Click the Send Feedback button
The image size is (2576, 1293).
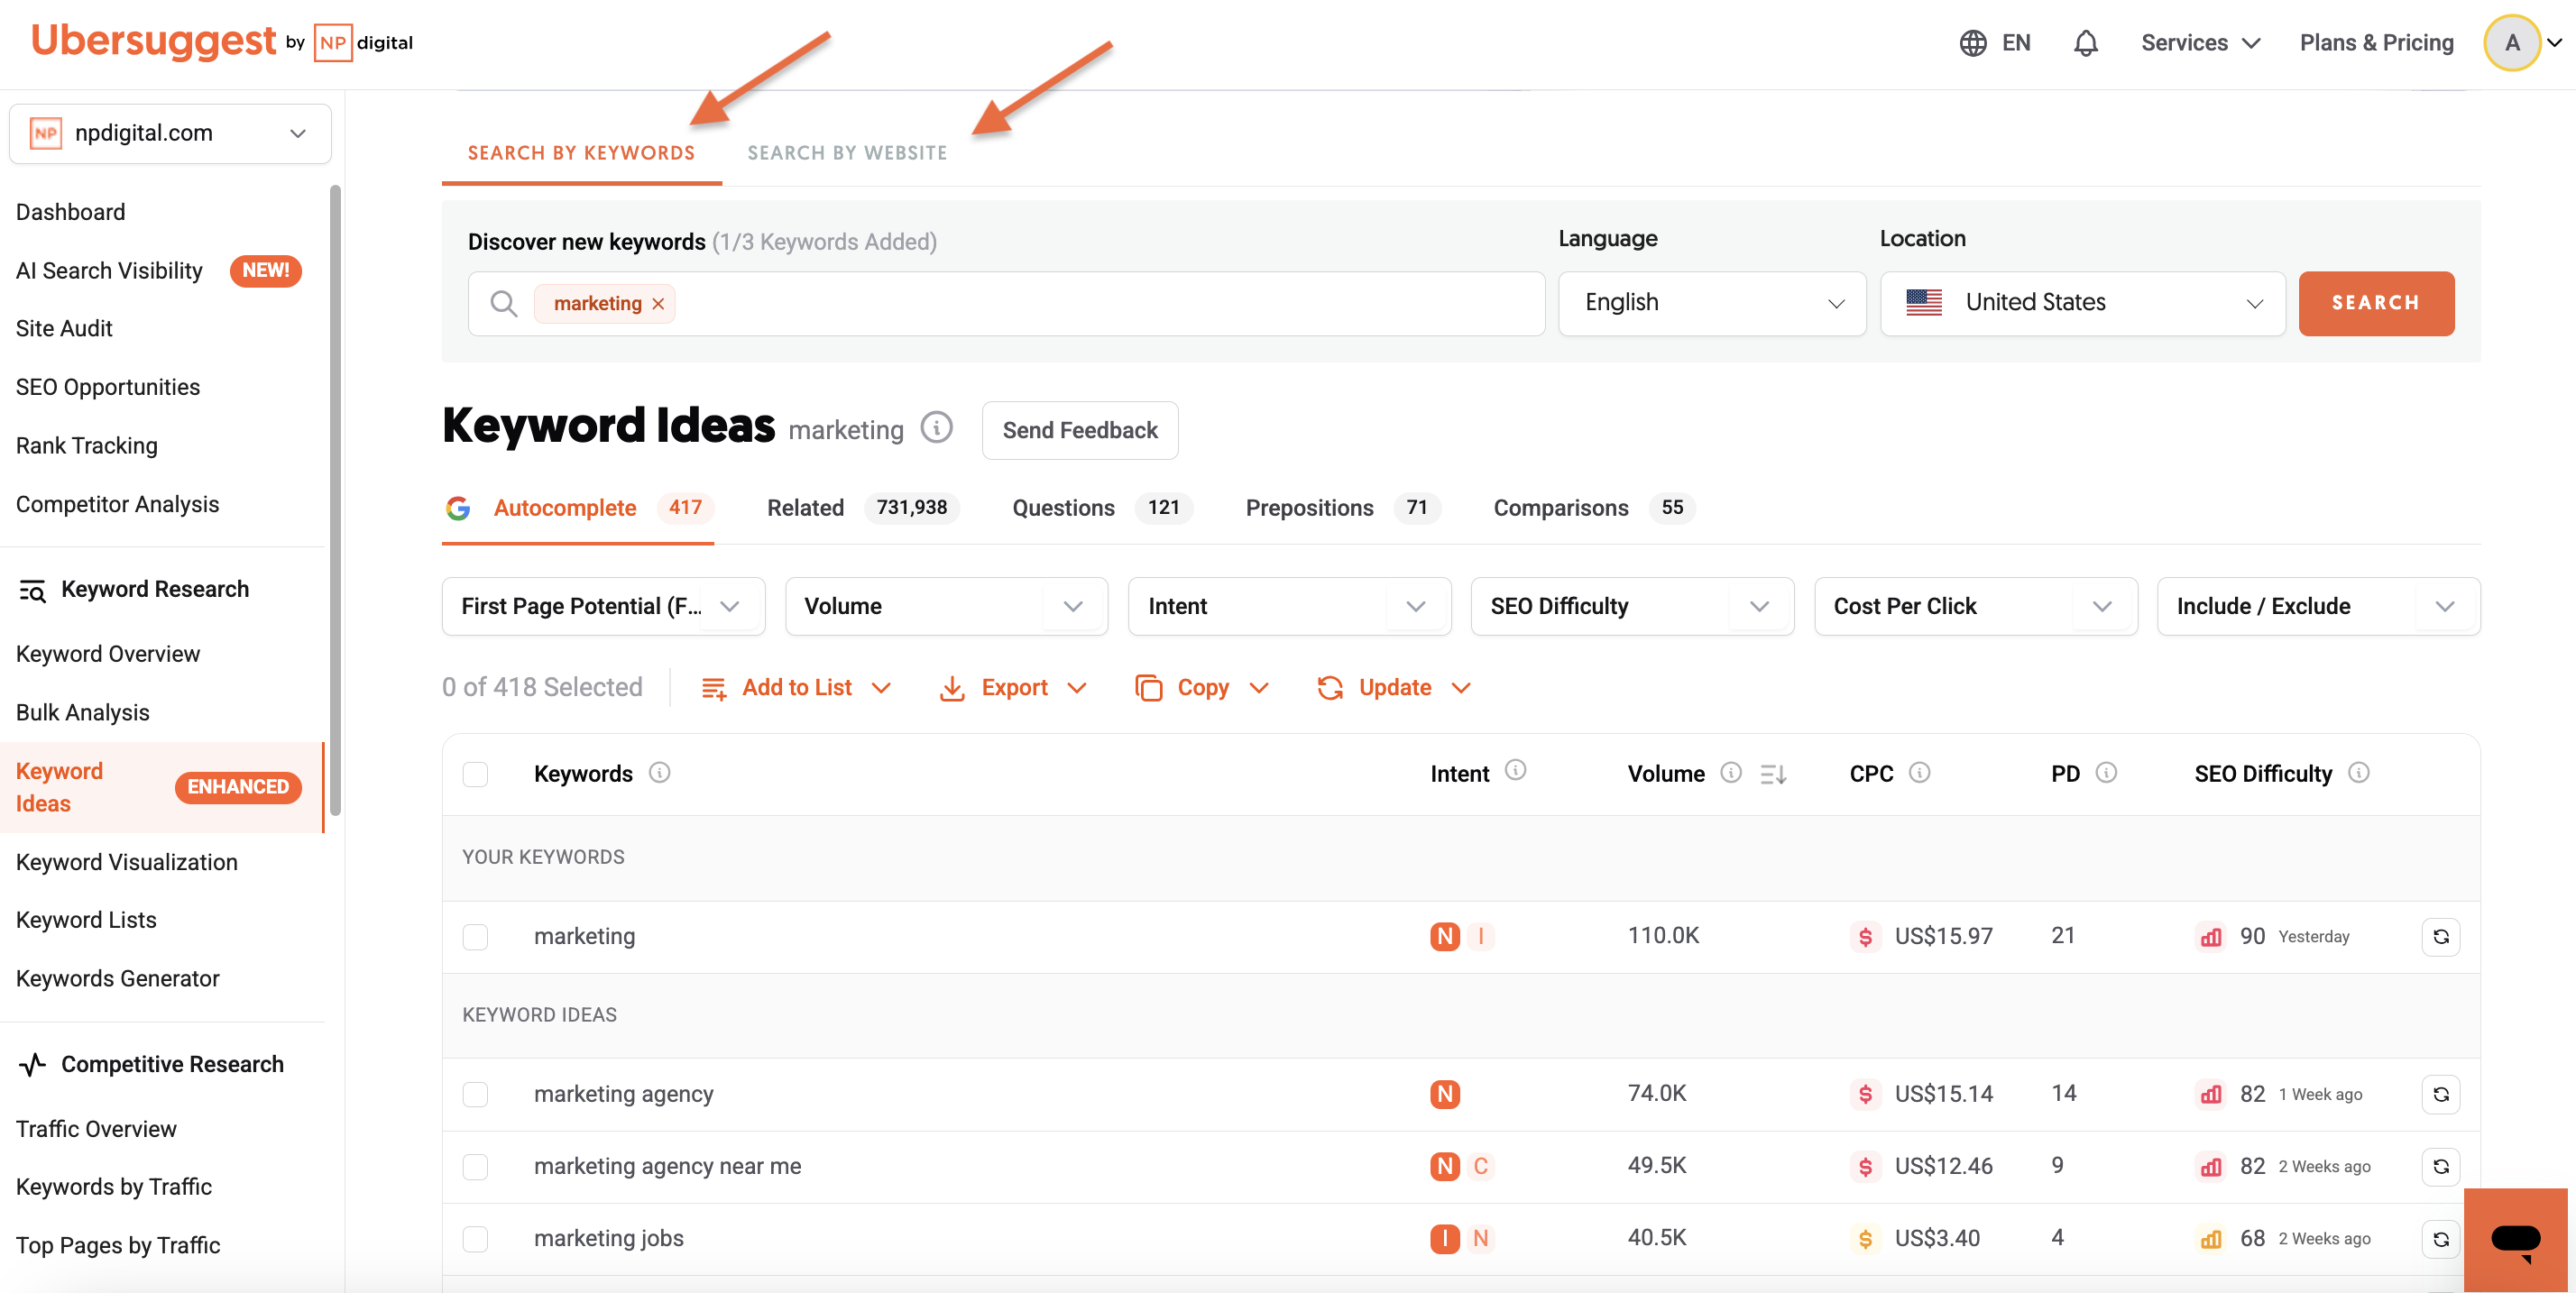1079,430
